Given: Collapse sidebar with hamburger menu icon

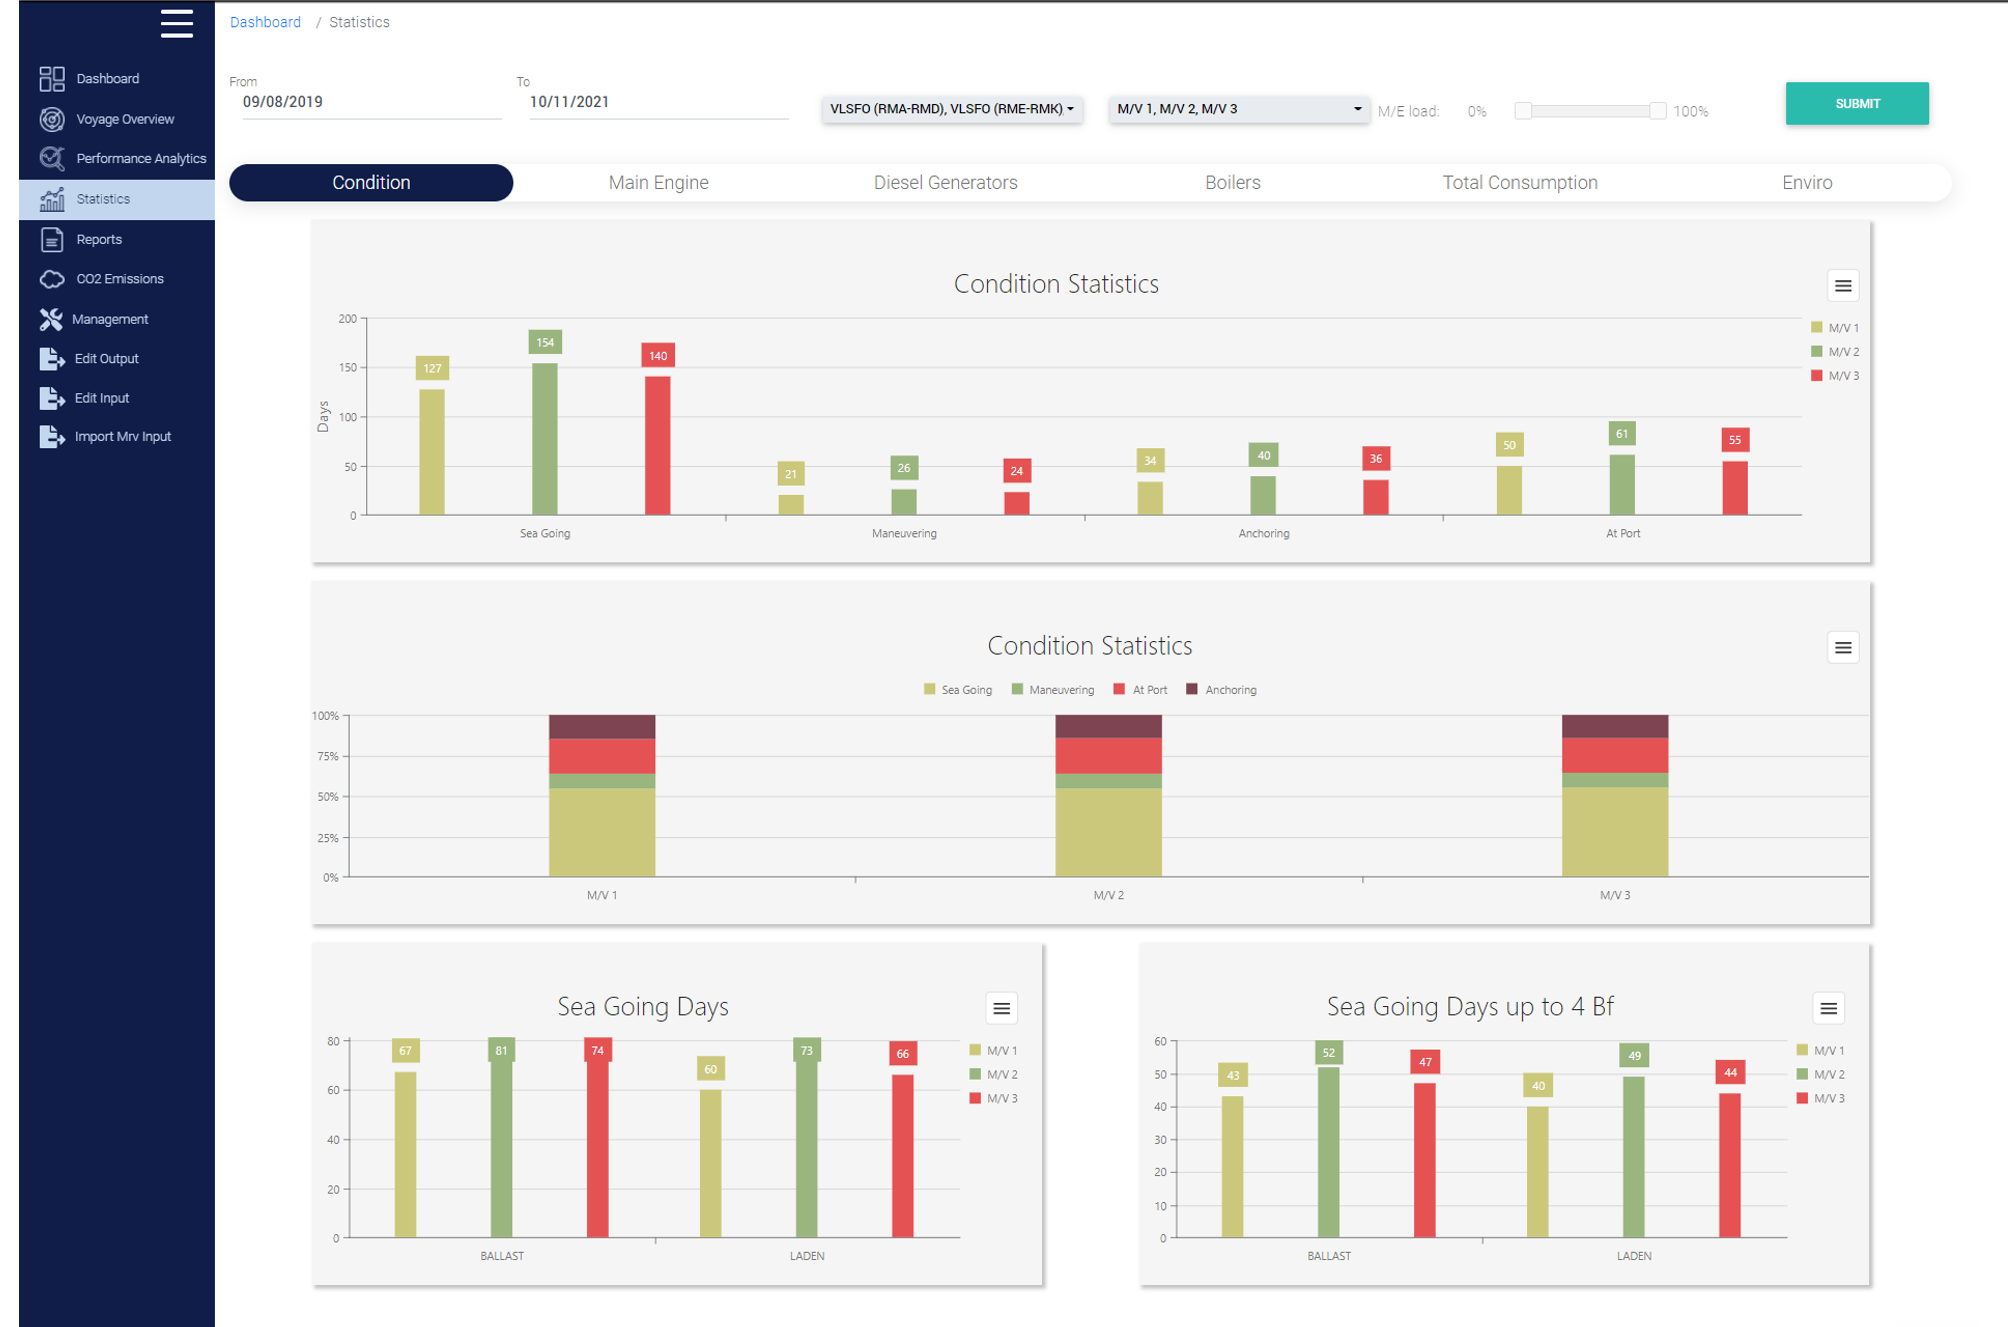Looking at the screenshot, I should click(177, 23).
